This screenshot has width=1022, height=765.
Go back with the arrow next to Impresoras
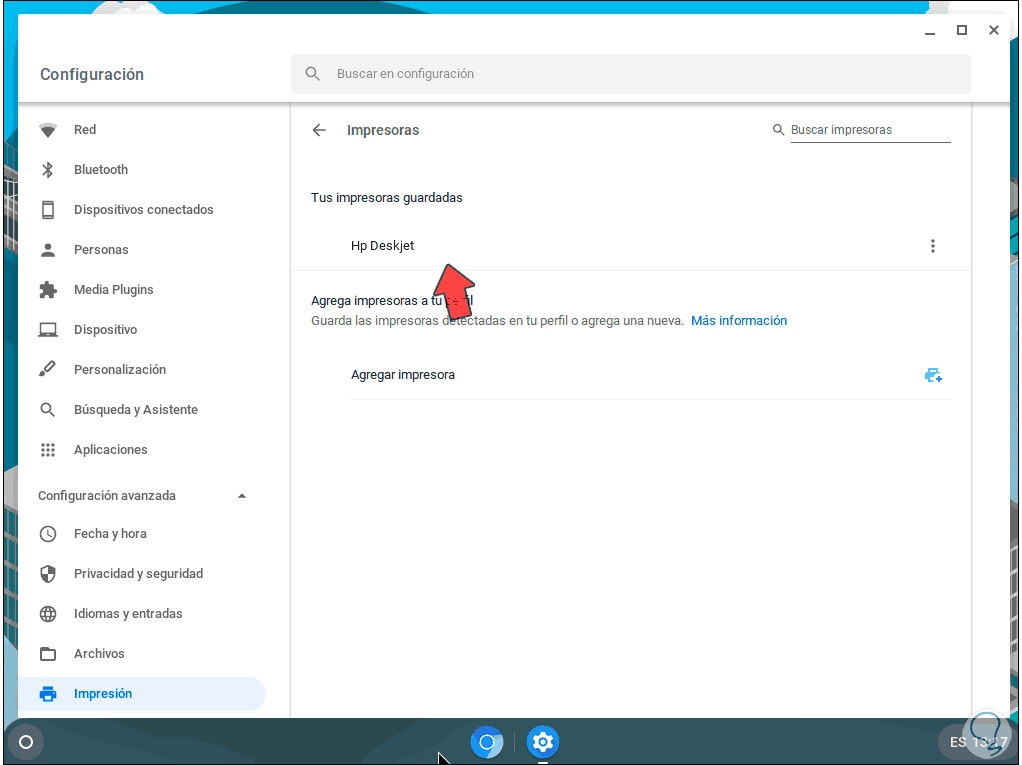[x=319, y=130]
